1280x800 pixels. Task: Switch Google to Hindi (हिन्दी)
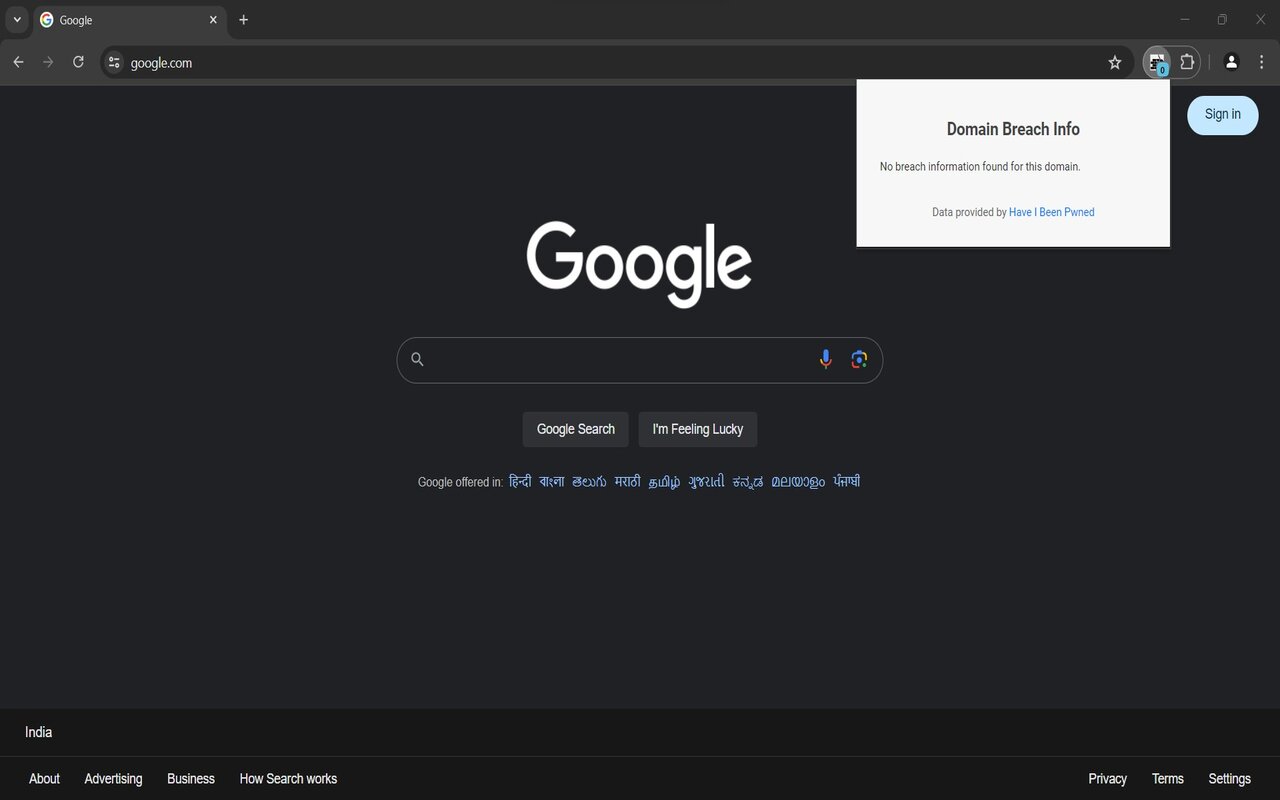[x=520, y=482]
